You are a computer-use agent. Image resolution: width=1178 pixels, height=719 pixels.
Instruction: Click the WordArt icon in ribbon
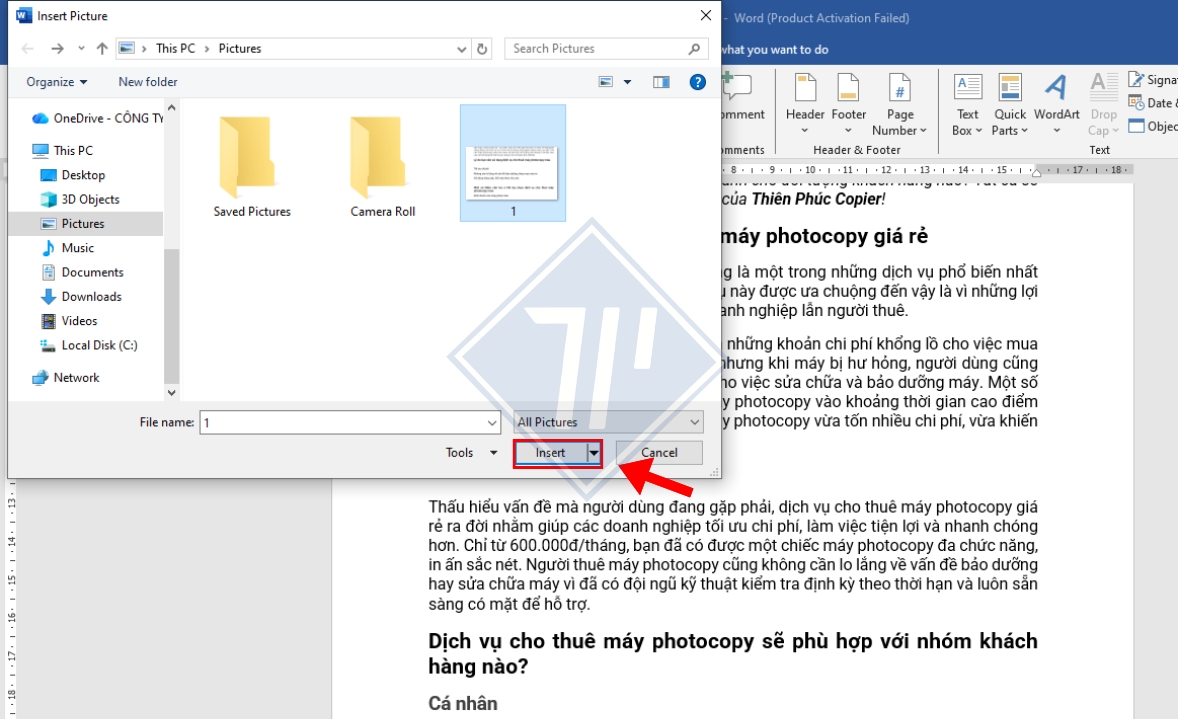point(1056,101)
